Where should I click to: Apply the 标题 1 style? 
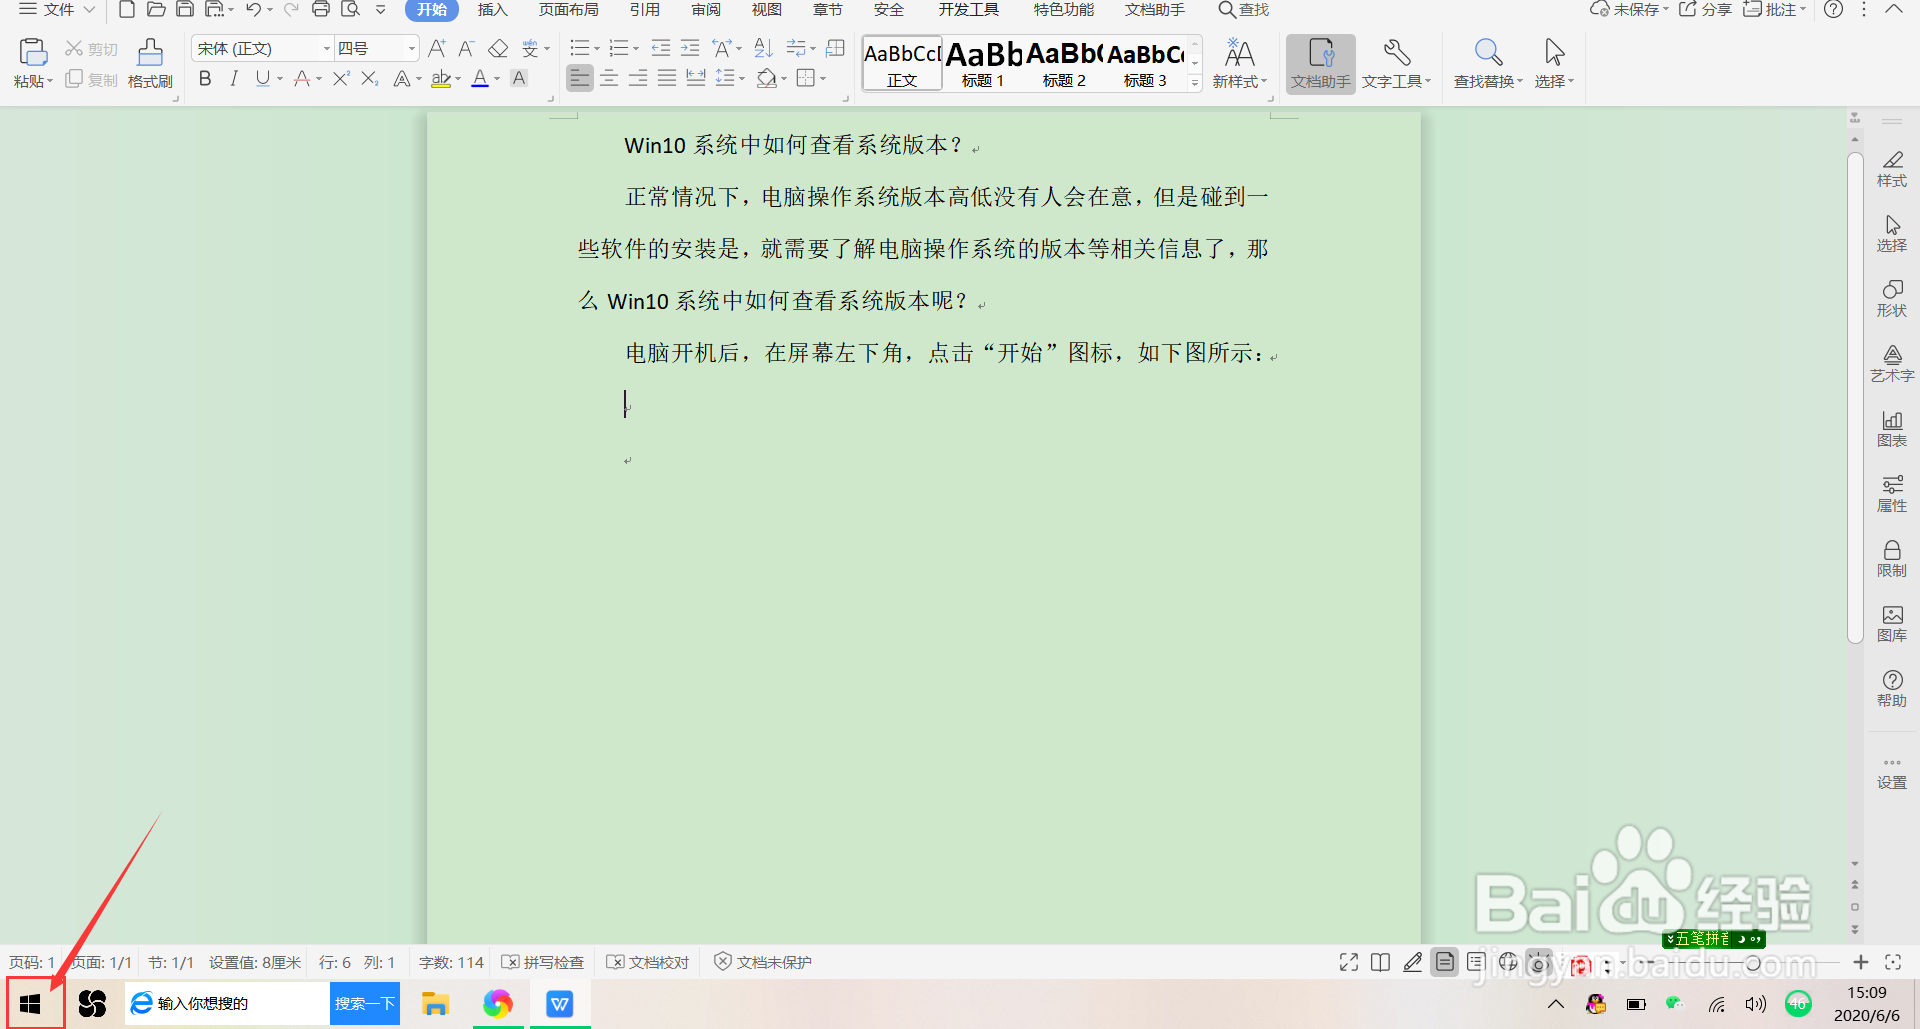tap(982, 62)
